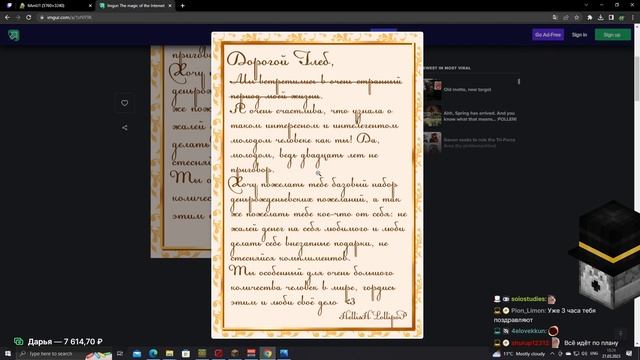Close the first image browser tab
The width and height of the screenshot is (640, 360).
[90, 6]
